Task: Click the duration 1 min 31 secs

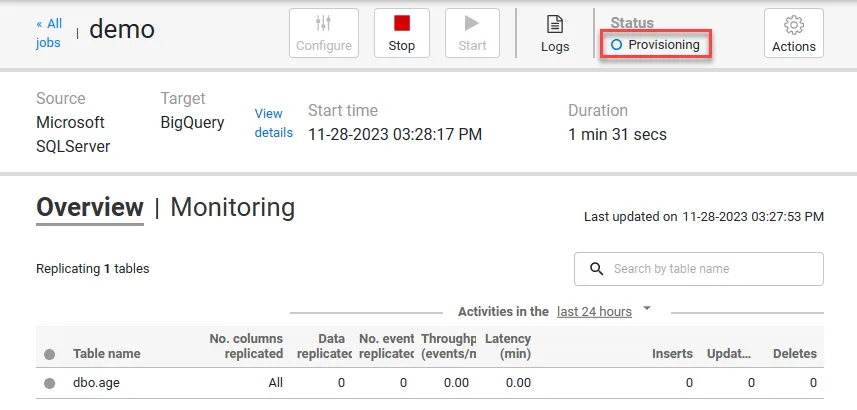Action: click(618, 134)
